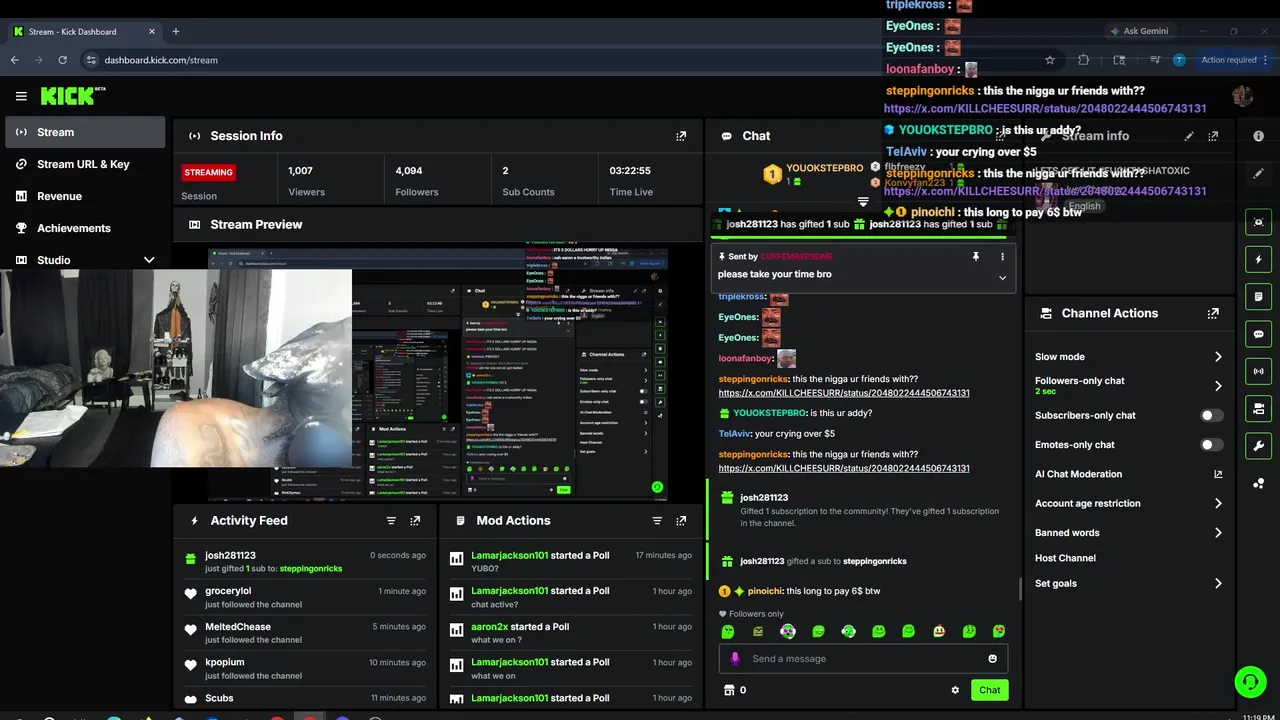This screenshot has width=1280, height=720.
Task: Open the hamburger menu beside the Kick logo
Action: (x=21, y=96)
